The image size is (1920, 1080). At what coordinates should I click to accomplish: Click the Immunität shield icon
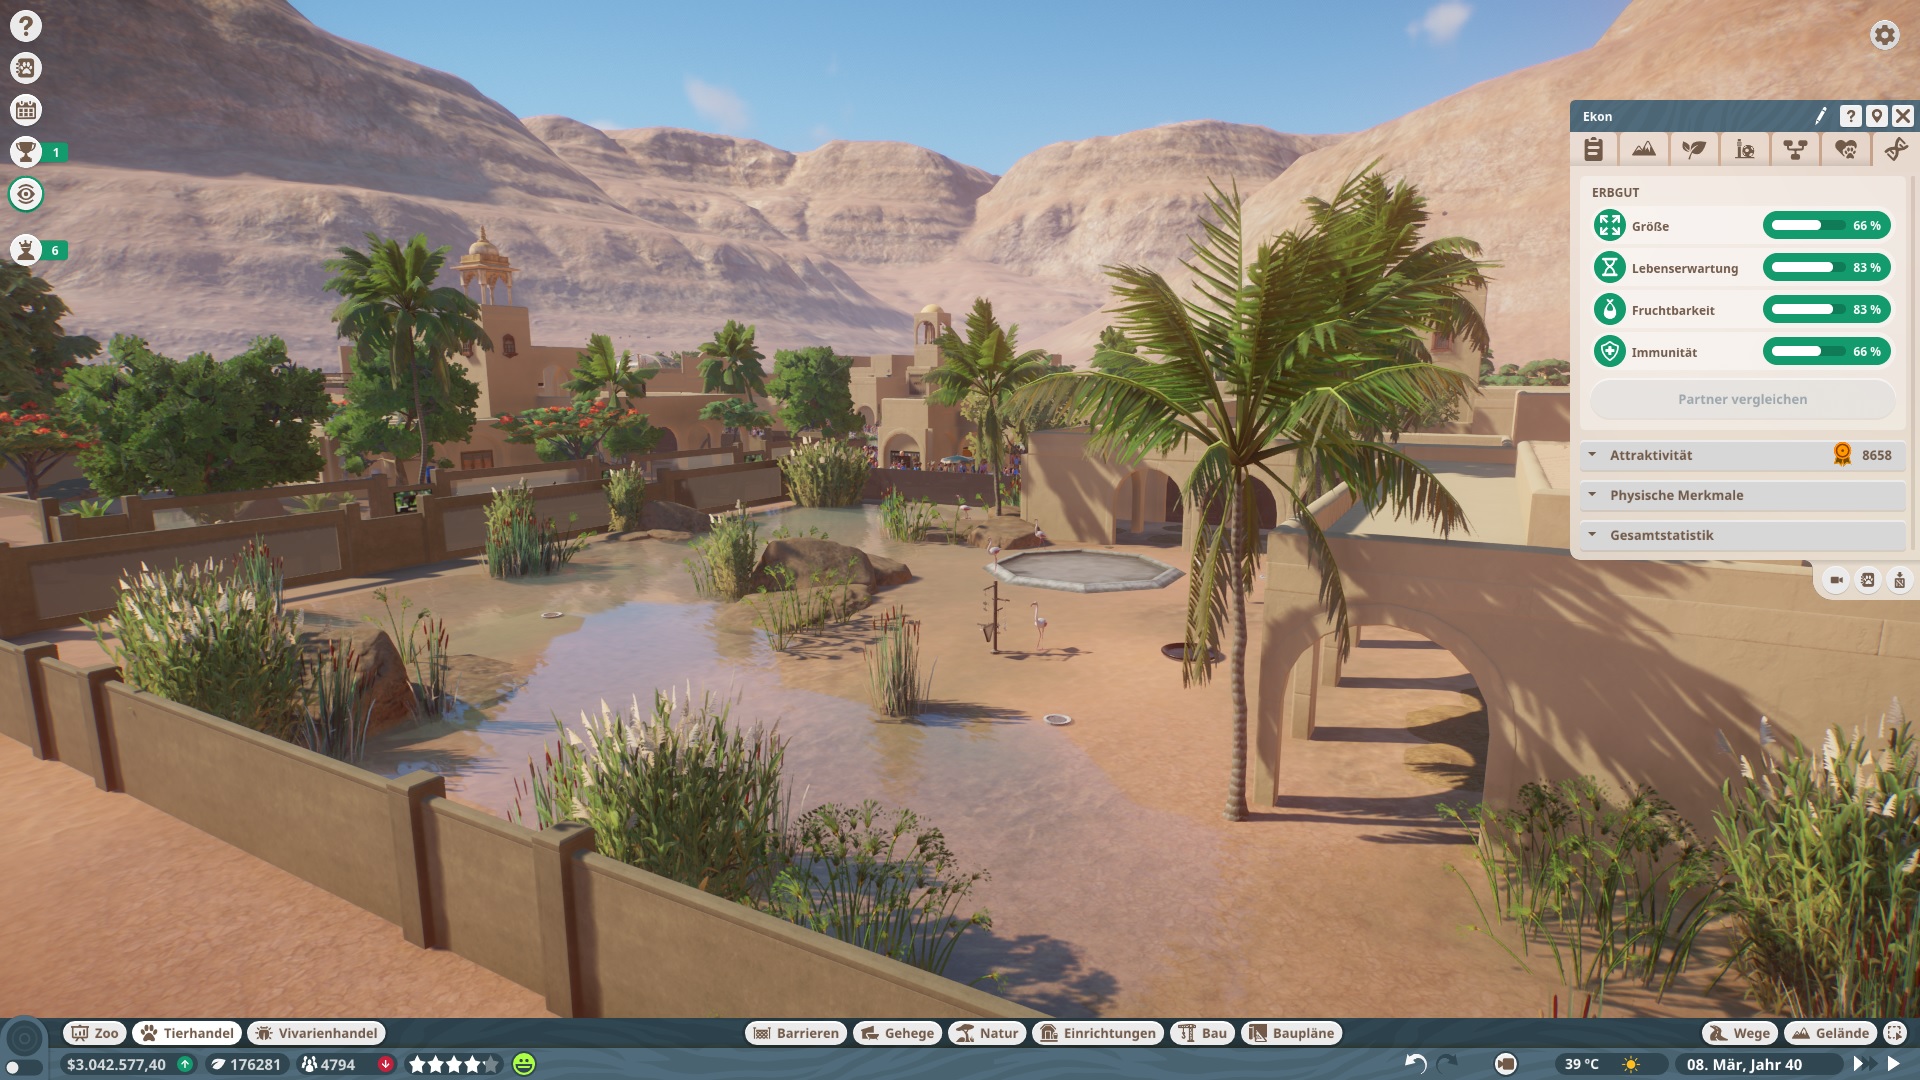[1609, 352]
